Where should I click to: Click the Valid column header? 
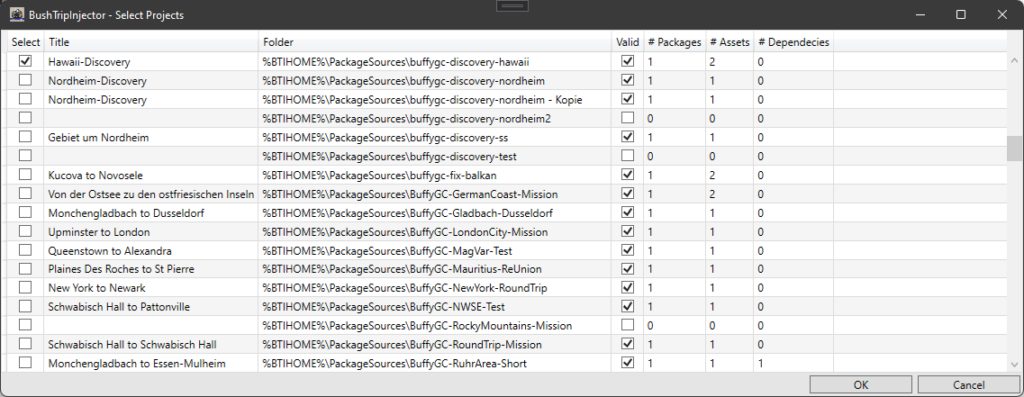[628, 42]
